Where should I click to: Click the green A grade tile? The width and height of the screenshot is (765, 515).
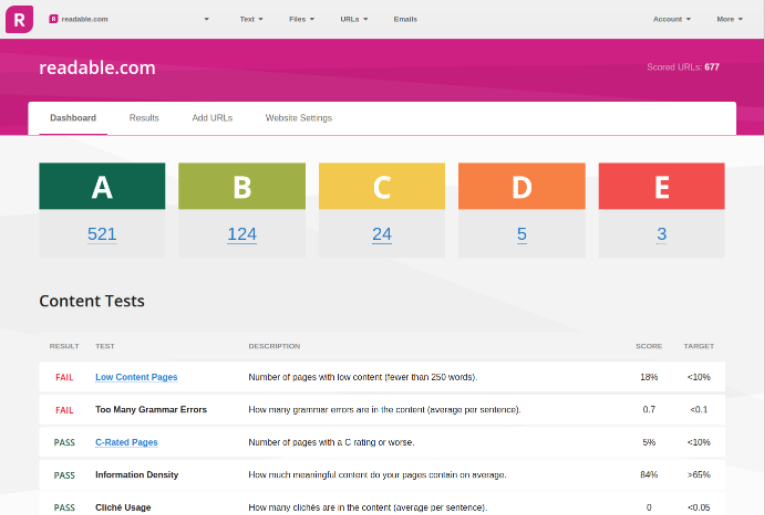tap(102, 186)
